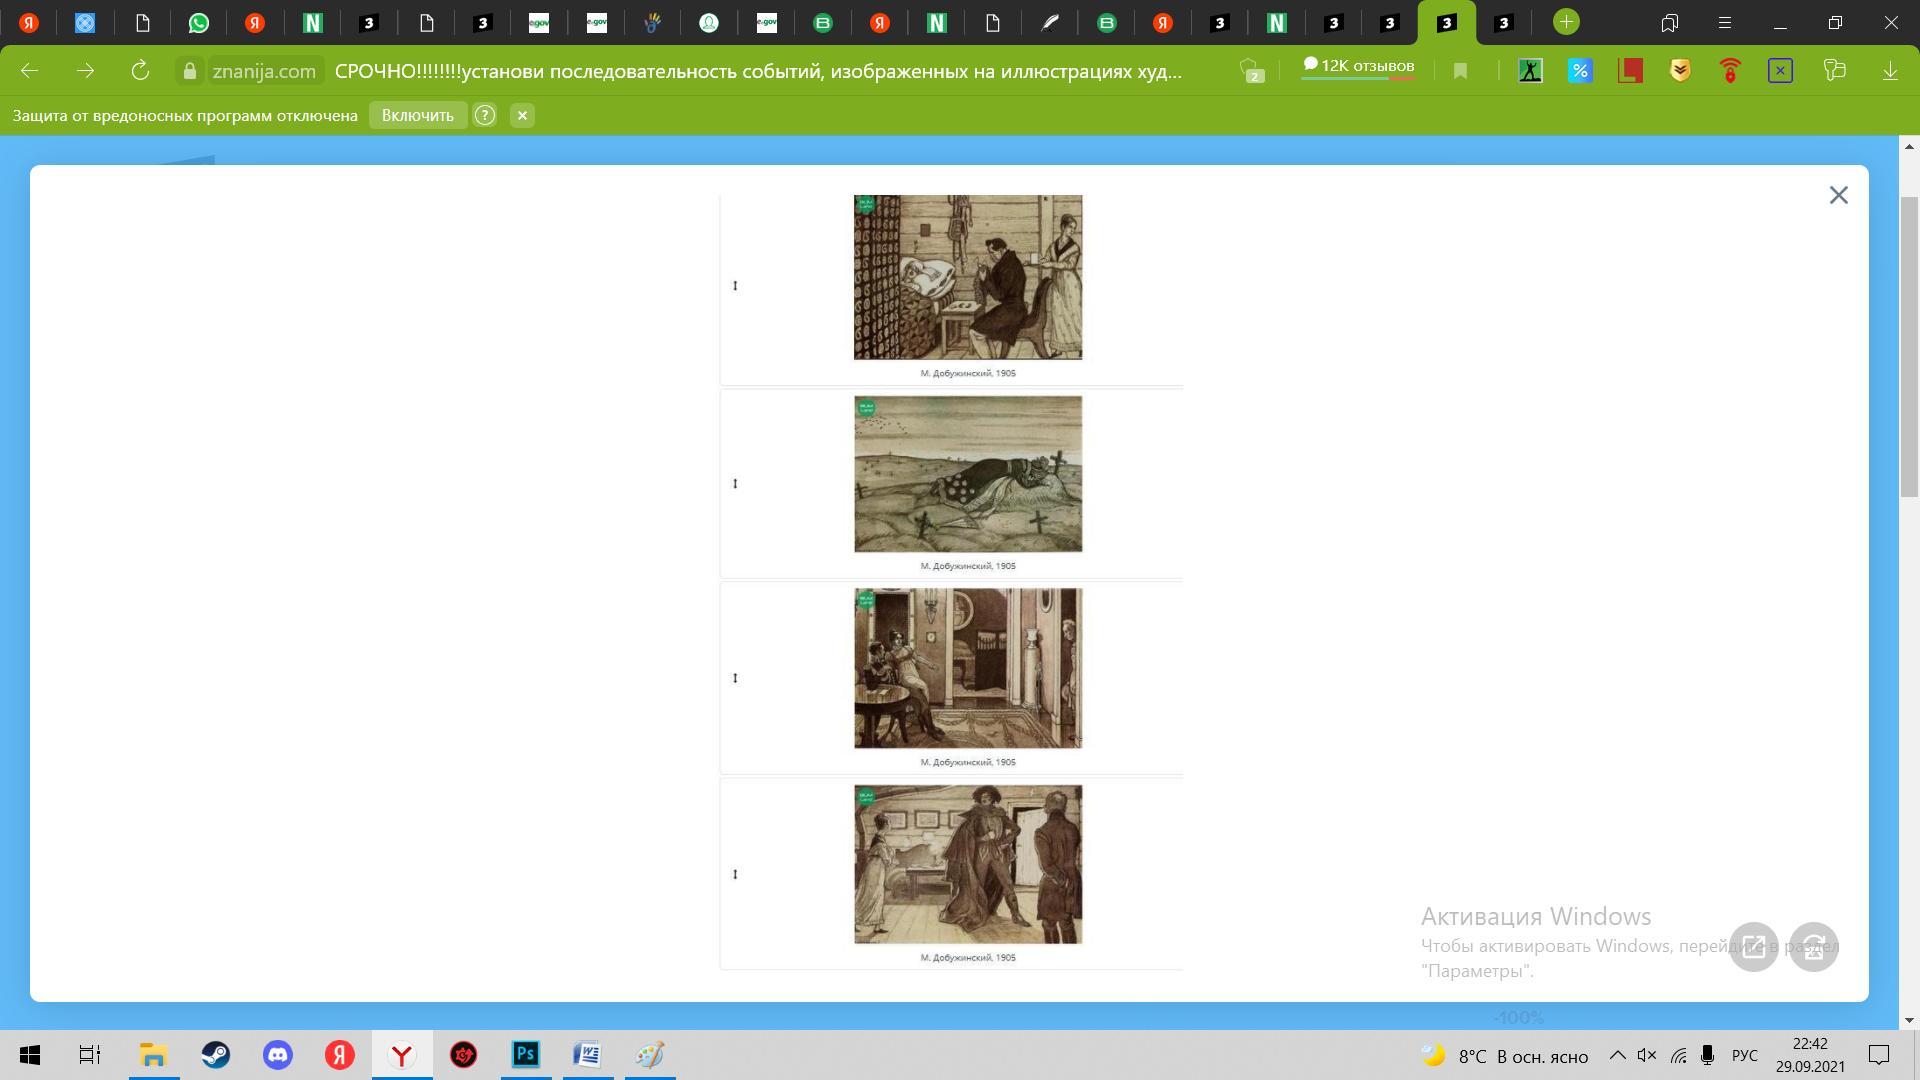Toggle the muted volume tray icon
Image resolution: width=1920 pixels, height=1080 pixels.
1647,1056
